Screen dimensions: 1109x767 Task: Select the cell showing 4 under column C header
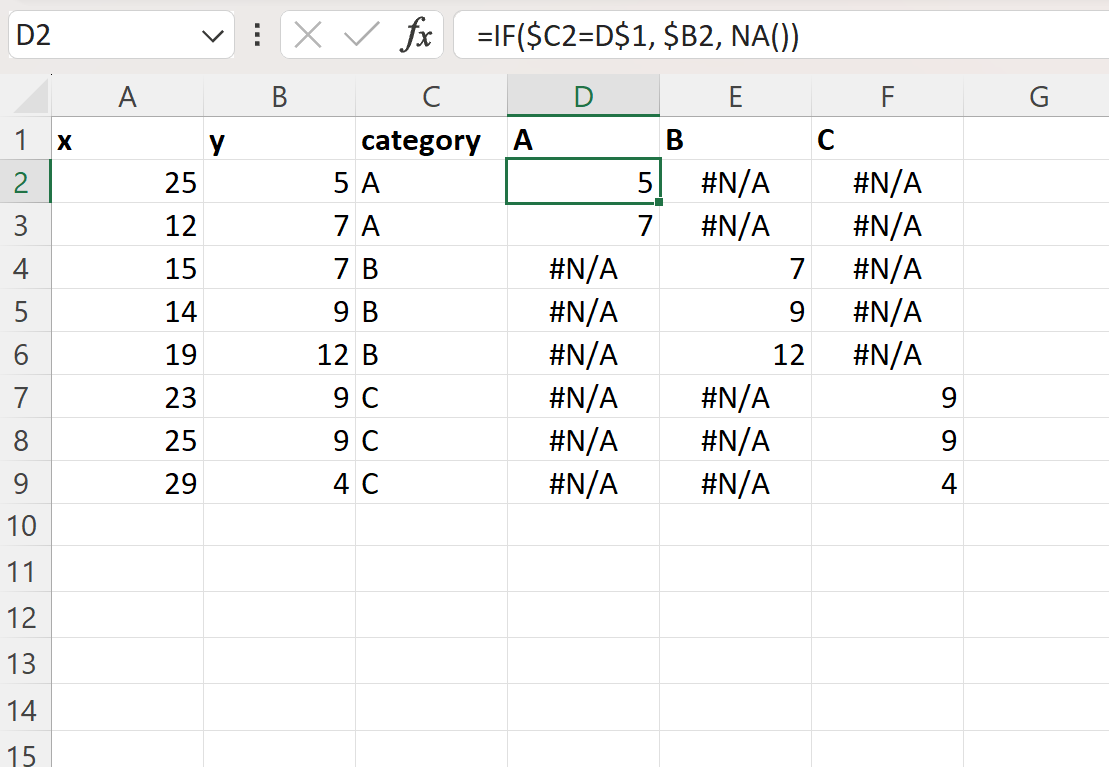[x=886, y=483]
